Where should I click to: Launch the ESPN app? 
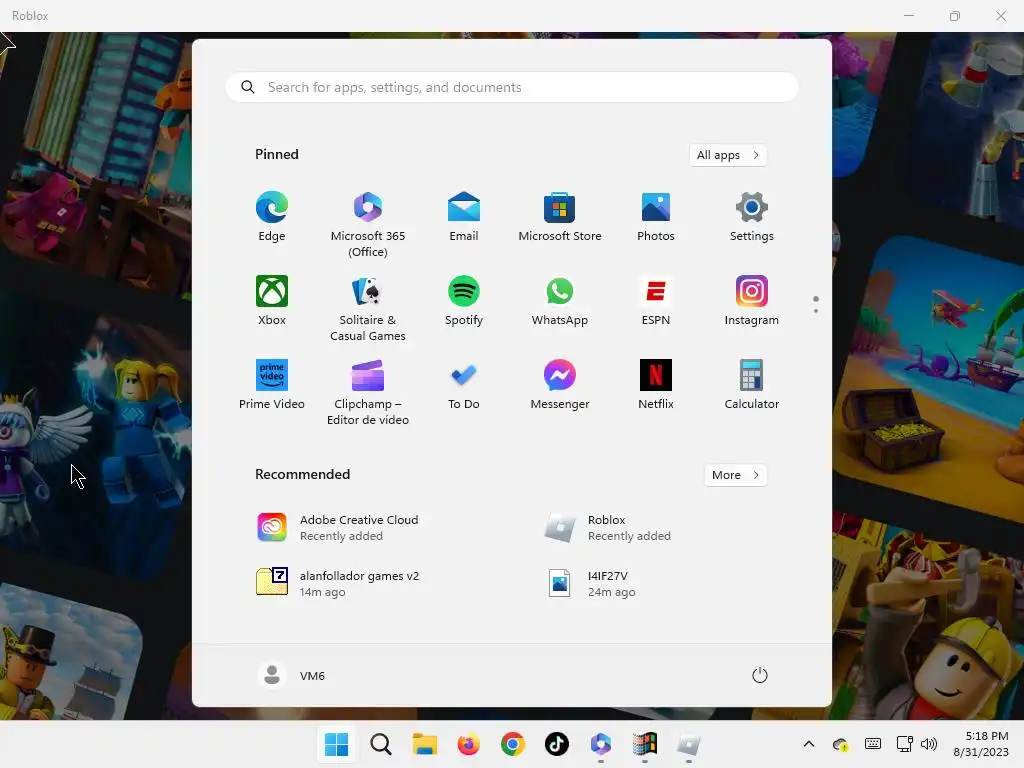point(656,301)
